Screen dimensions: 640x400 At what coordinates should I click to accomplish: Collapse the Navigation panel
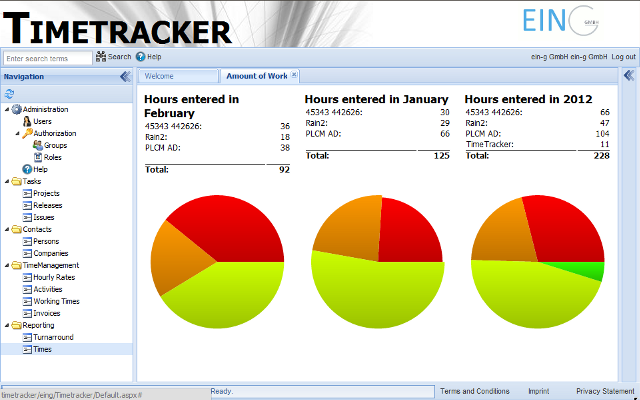coord(125,76)
